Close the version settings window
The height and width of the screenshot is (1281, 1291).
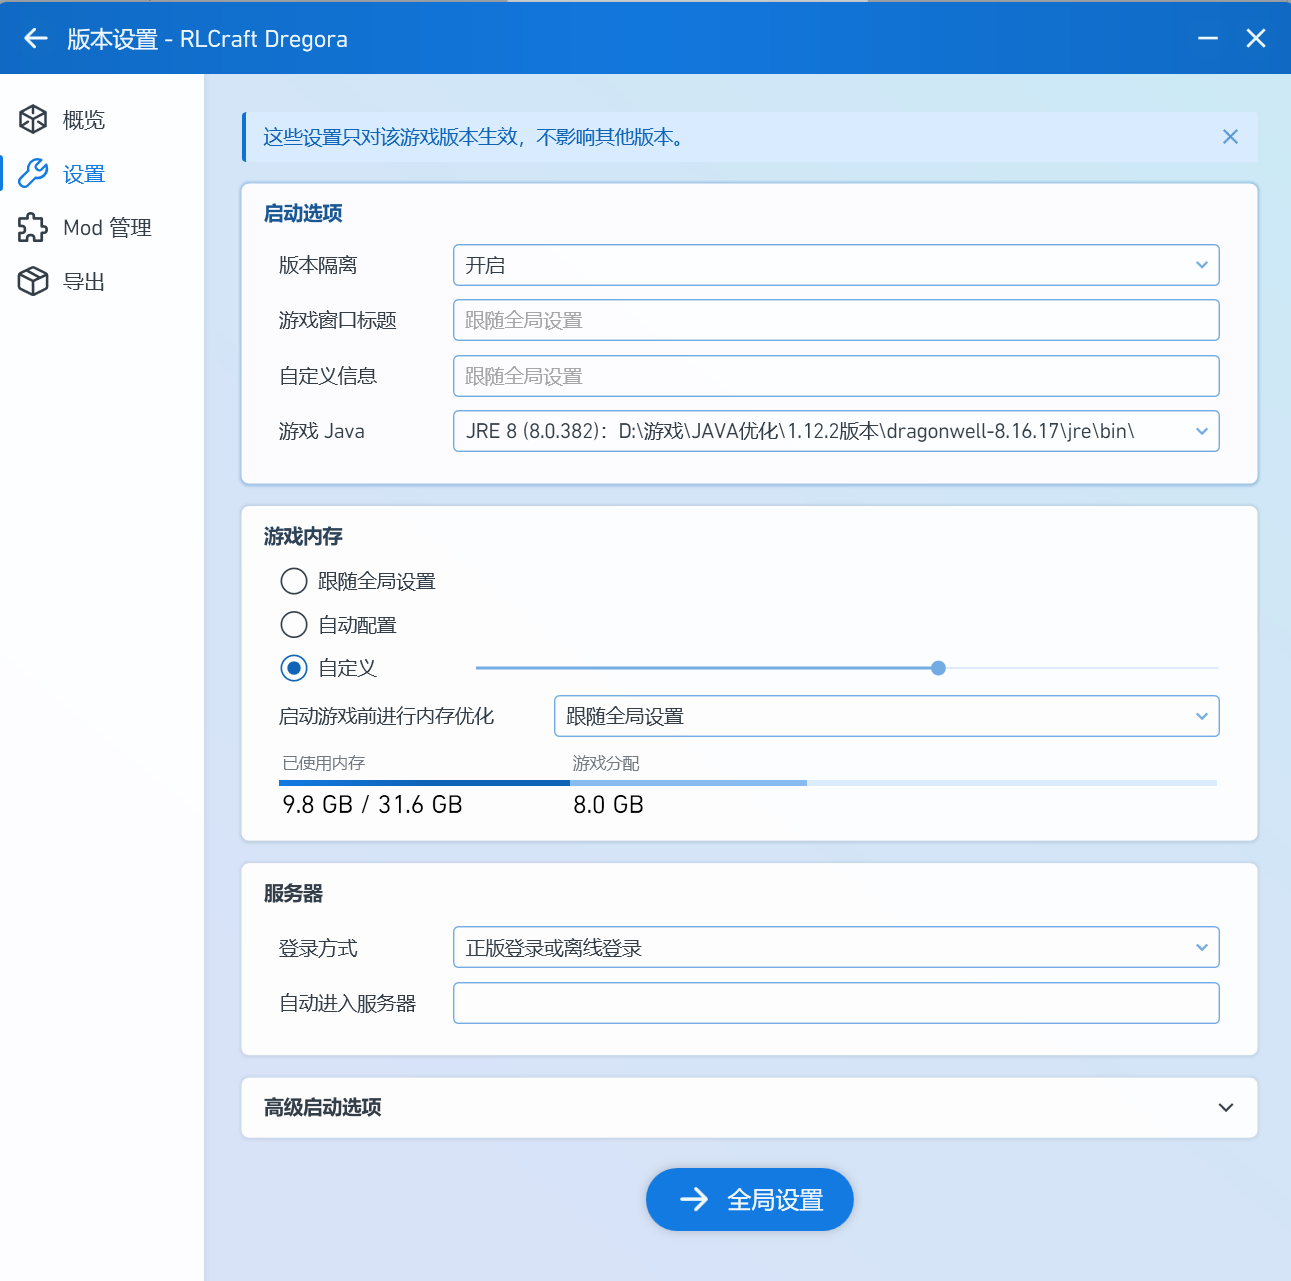1256,38
